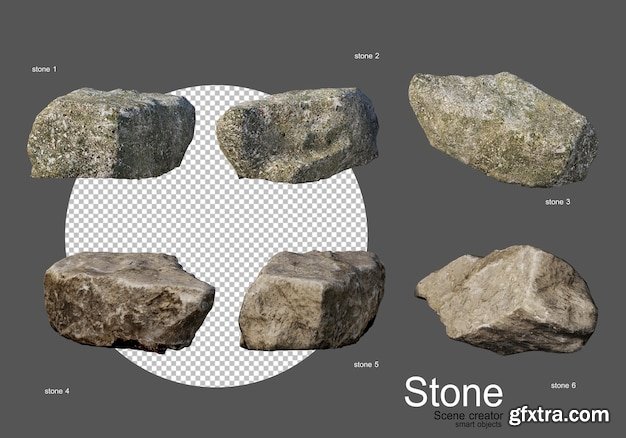626x438 pixels.
Task: Click the "stone 1" text label
Action: pos(44,69)
